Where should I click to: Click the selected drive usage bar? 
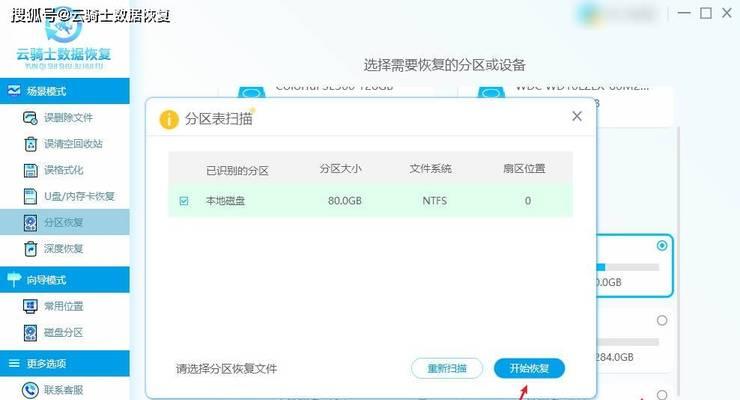628,267
